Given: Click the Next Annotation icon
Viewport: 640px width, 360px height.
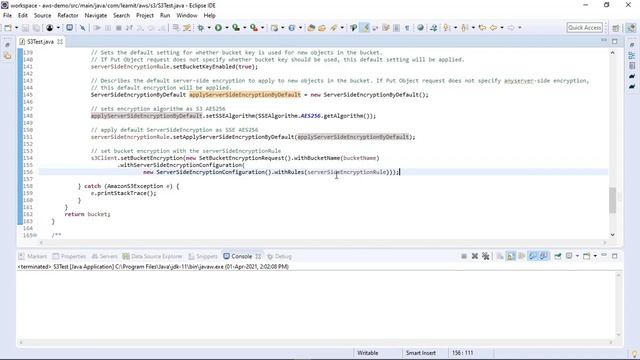Looking at the screenshot, I should pyautogui.click(x=447, y=28).
